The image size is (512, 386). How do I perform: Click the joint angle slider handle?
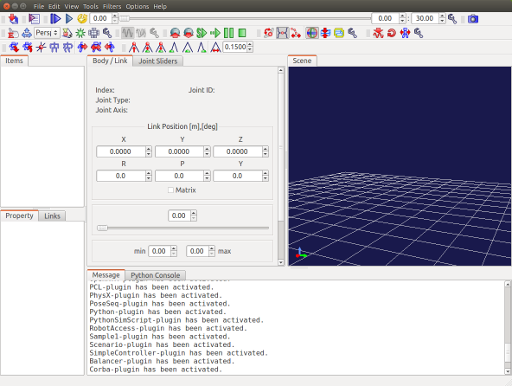click(102, 228)
